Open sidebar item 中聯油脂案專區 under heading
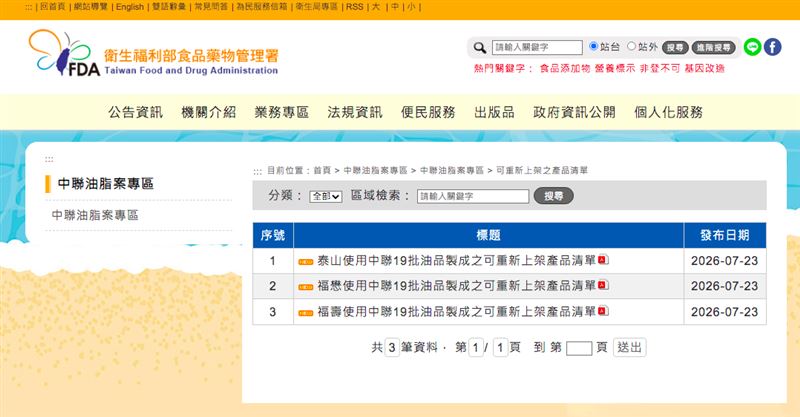The width and height of the screenshot is (800, 417). 95,215
